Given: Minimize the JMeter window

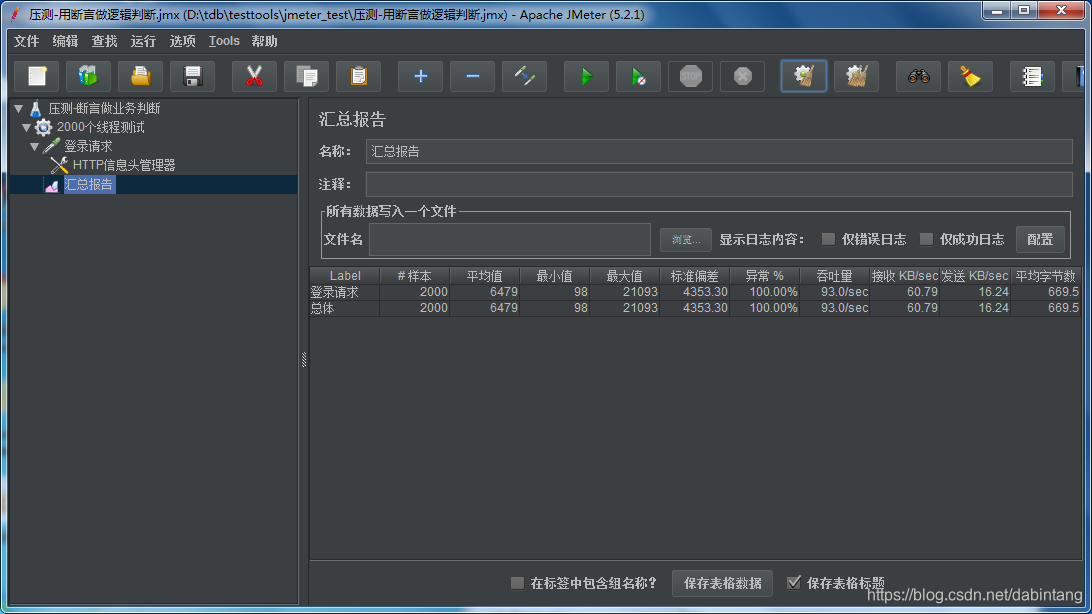Looking at the screenshot, I should point(997,10).
